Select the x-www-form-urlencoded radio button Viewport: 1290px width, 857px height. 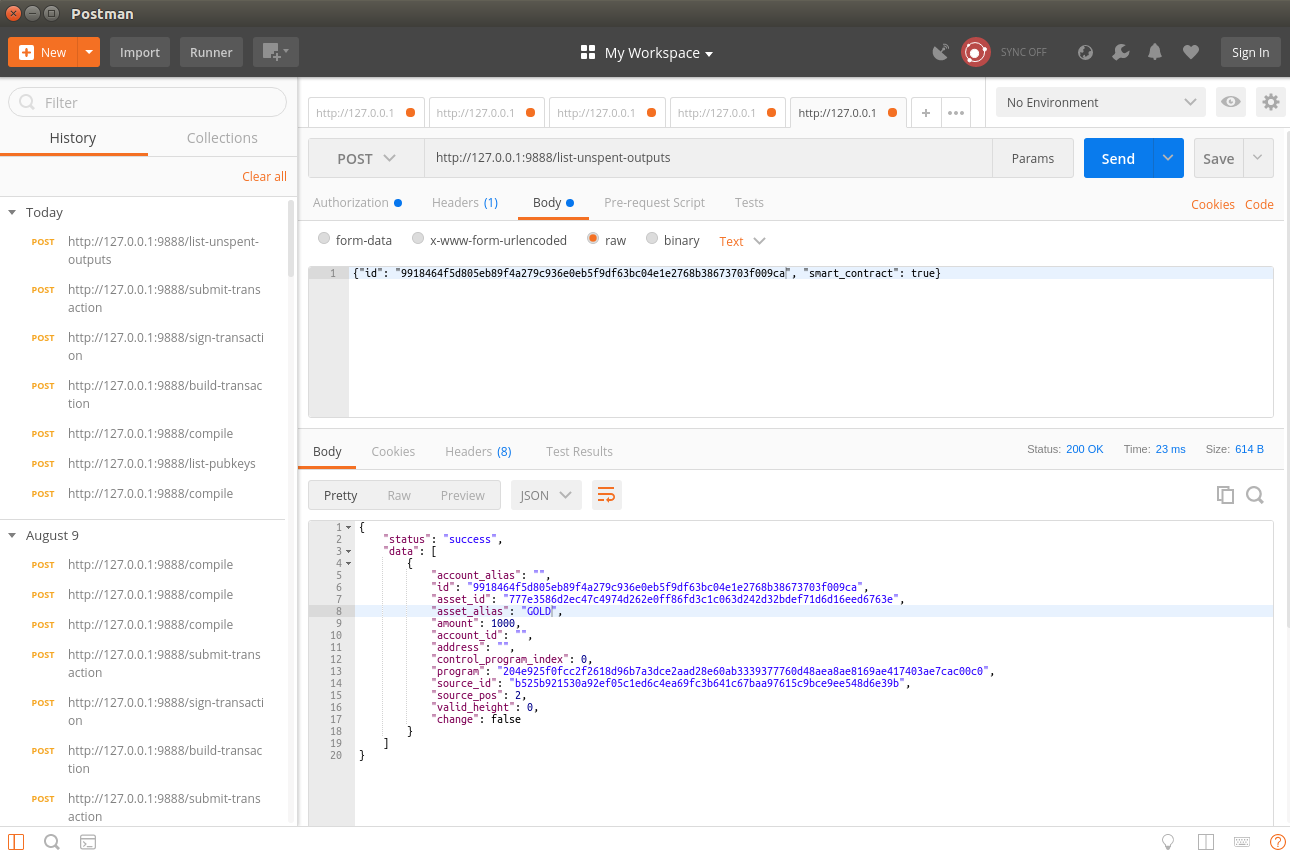418,239
